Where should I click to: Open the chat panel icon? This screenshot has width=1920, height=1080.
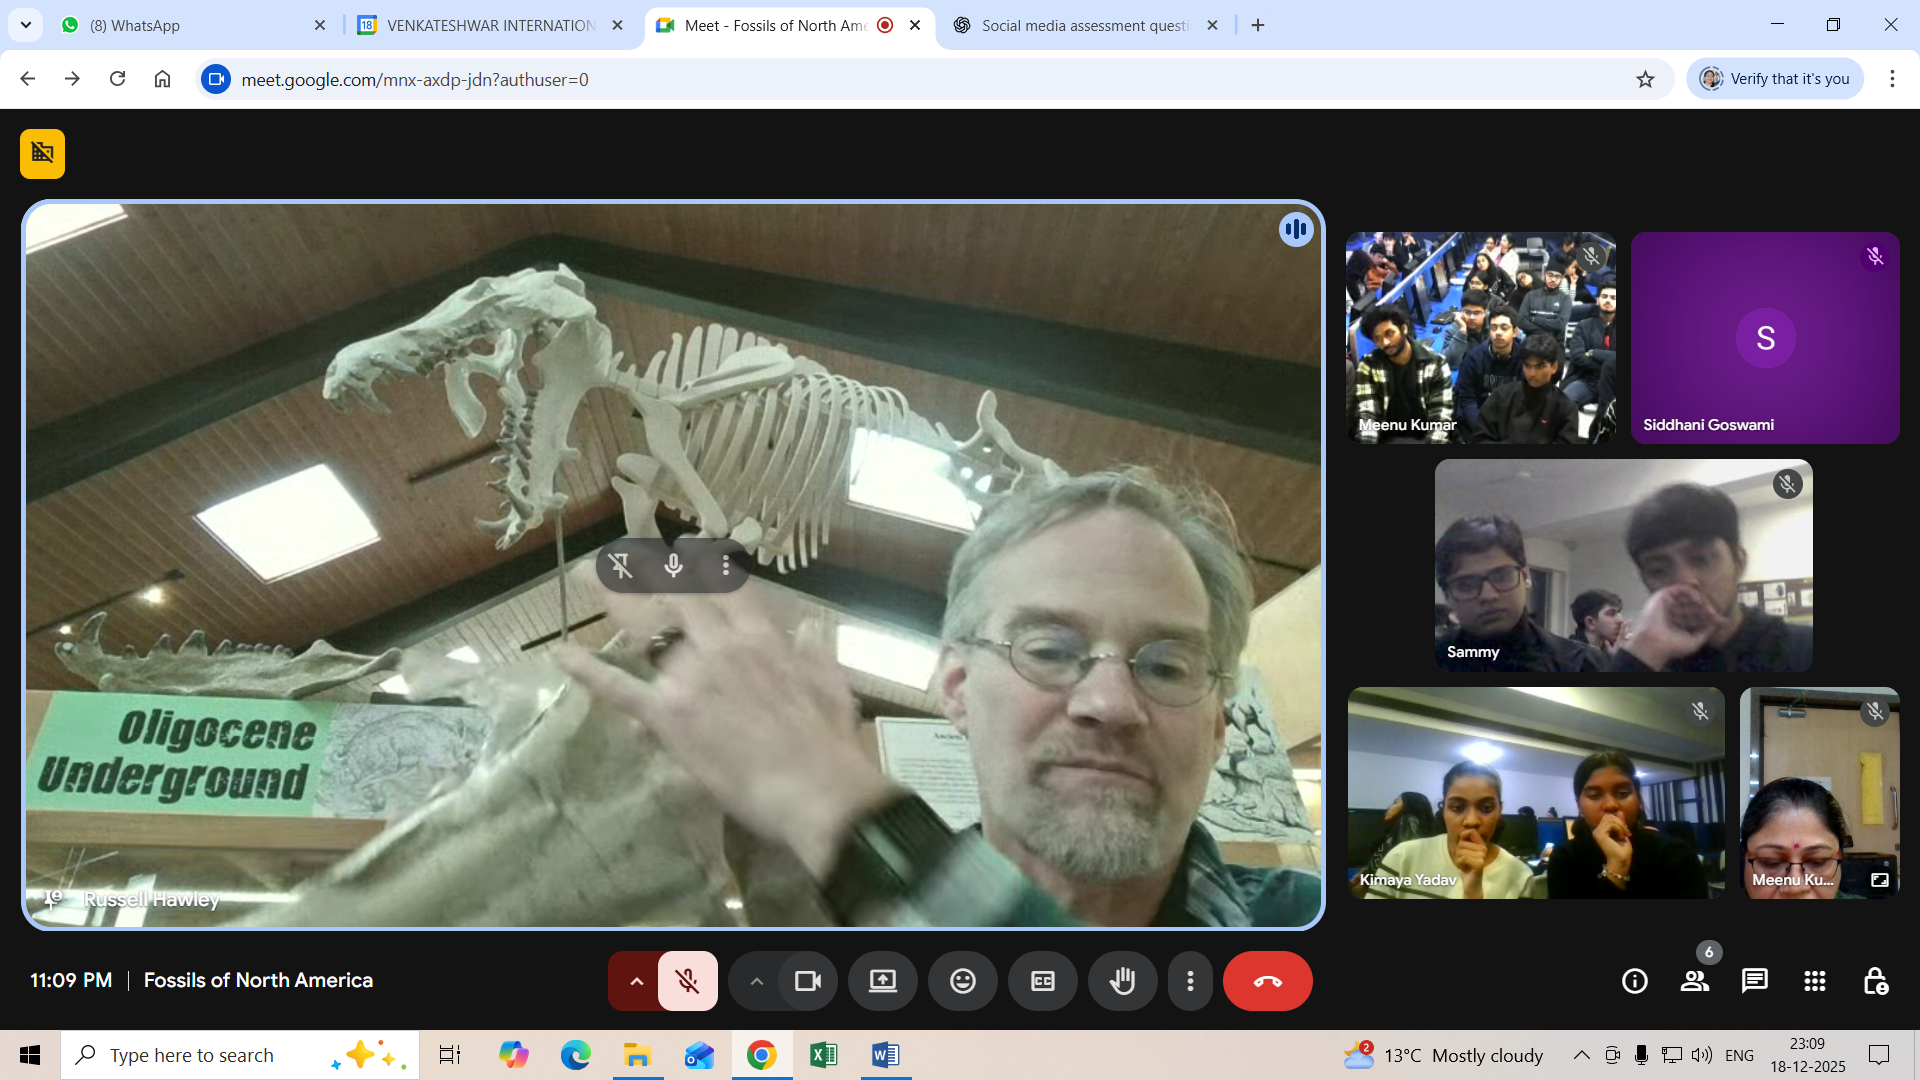(x=1754, y=981)
